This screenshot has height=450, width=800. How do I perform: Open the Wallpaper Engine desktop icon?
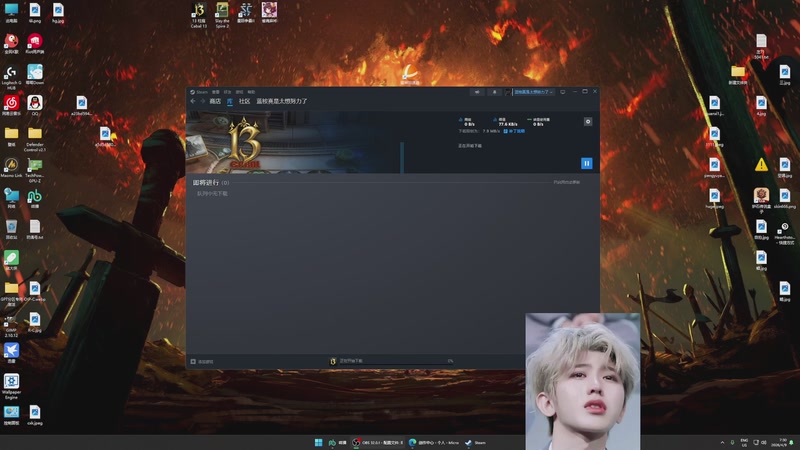pyautogui.click(x=11, y=386)
